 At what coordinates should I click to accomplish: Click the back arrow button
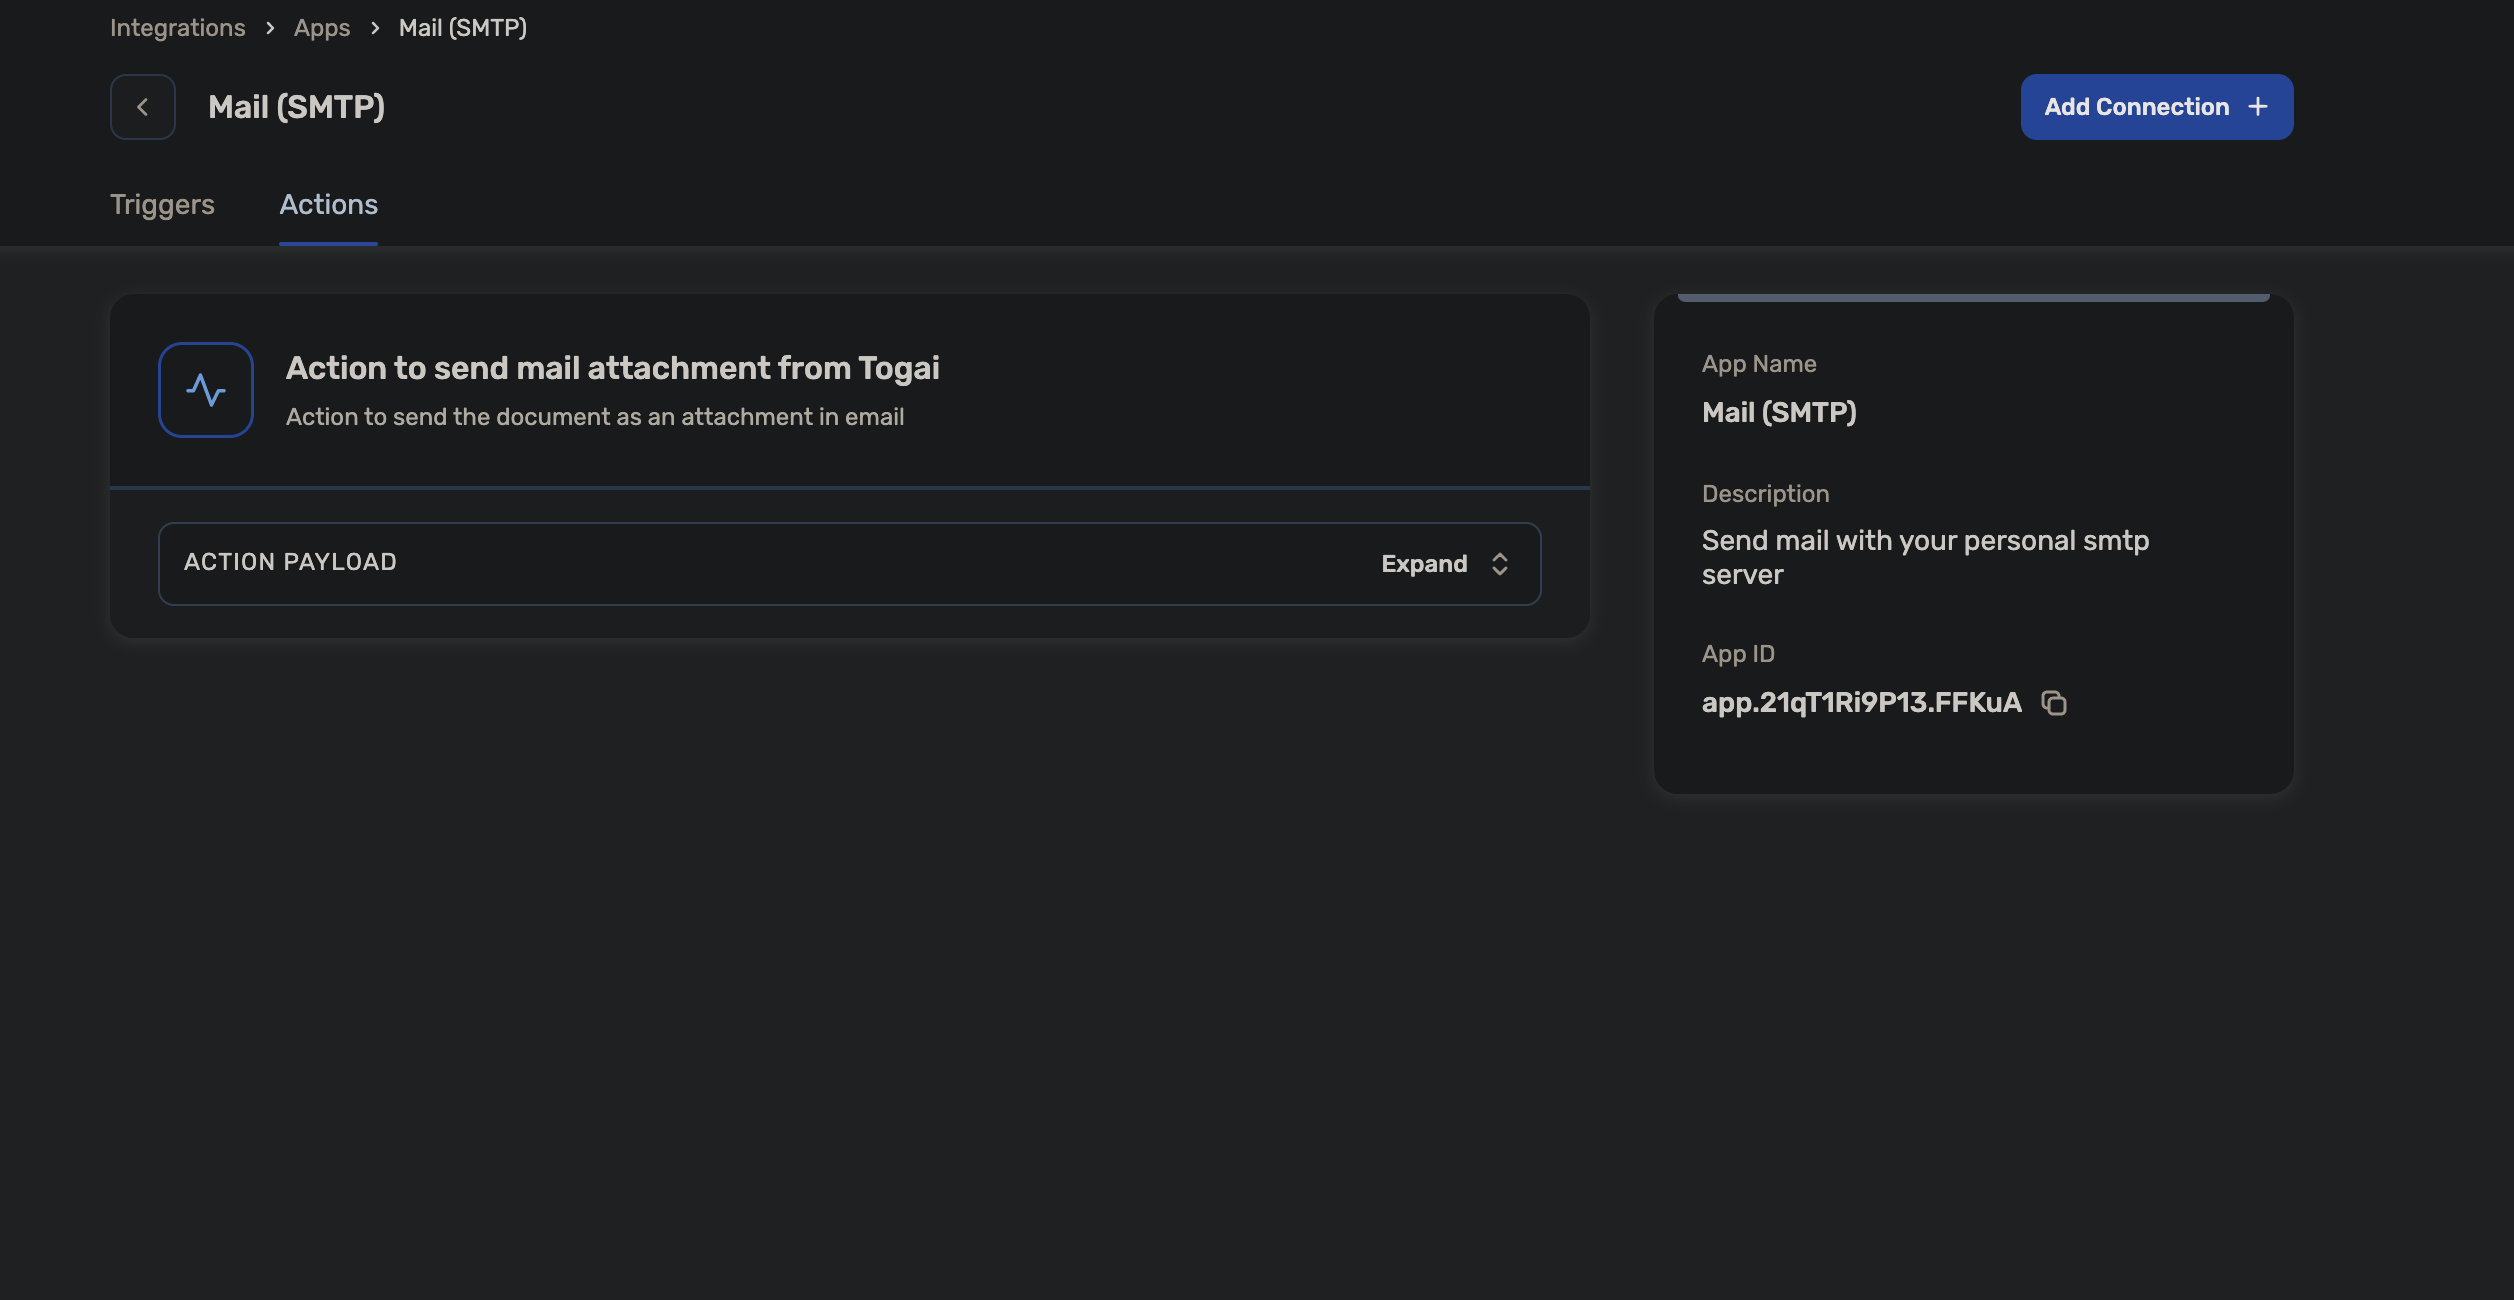pyautogui.click(x=142, y=107)
